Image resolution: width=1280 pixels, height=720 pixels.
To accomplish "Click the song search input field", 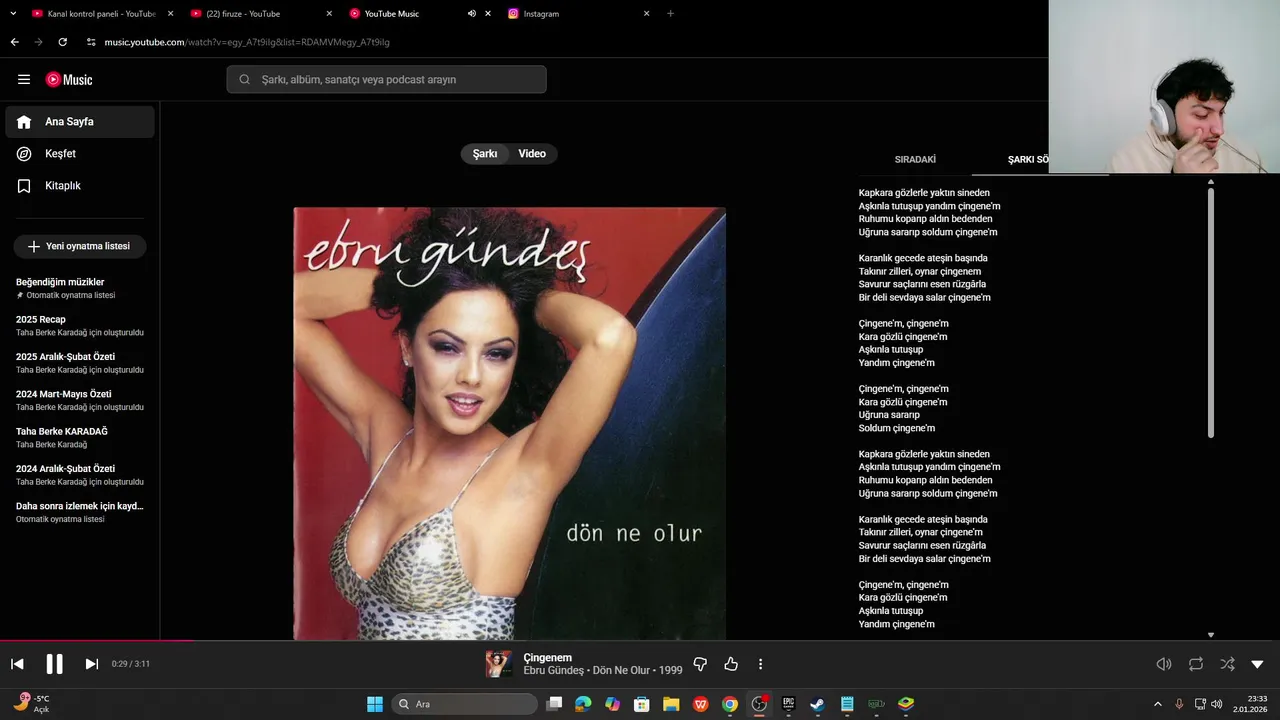I will coord(386,80).
